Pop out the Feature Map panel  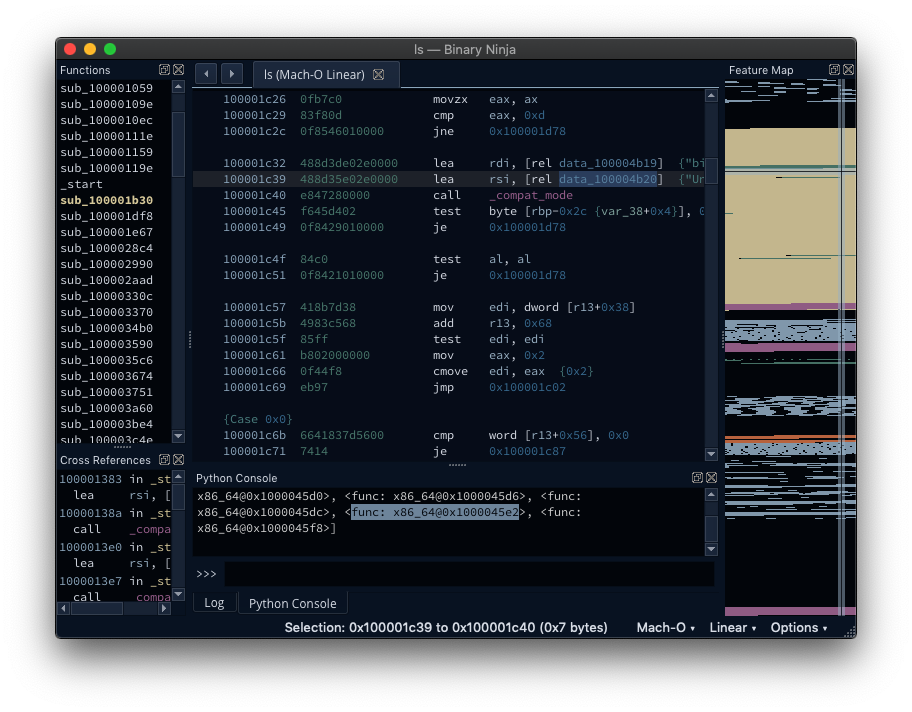pos(834,70)
